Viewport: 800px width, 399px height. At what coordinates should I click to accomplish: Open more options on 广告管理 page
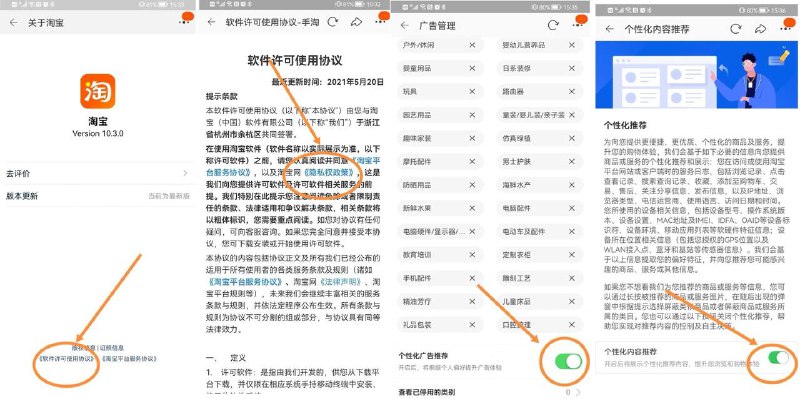pyautogui.click(x=578, y=26)
